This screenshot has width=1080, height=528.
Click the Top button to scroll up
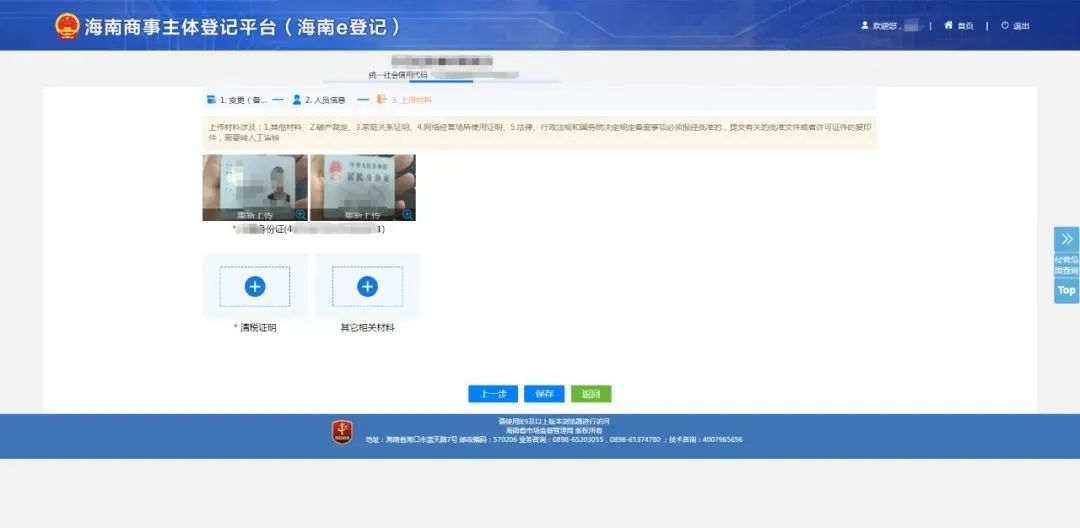[x=1066, y=290]
